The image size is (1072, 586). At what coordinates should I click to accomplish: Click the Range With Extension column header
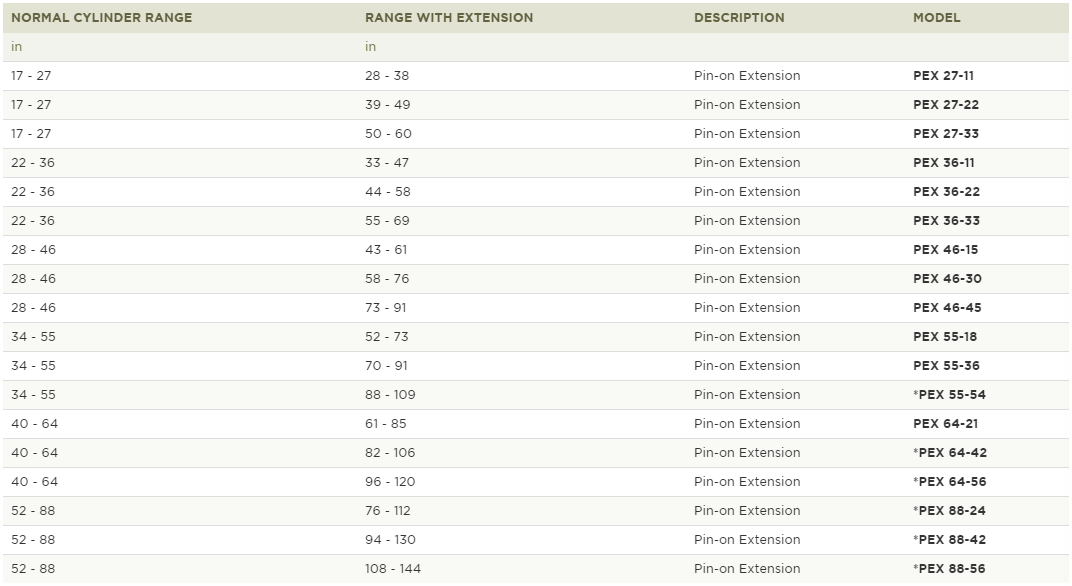click(448, 18)
